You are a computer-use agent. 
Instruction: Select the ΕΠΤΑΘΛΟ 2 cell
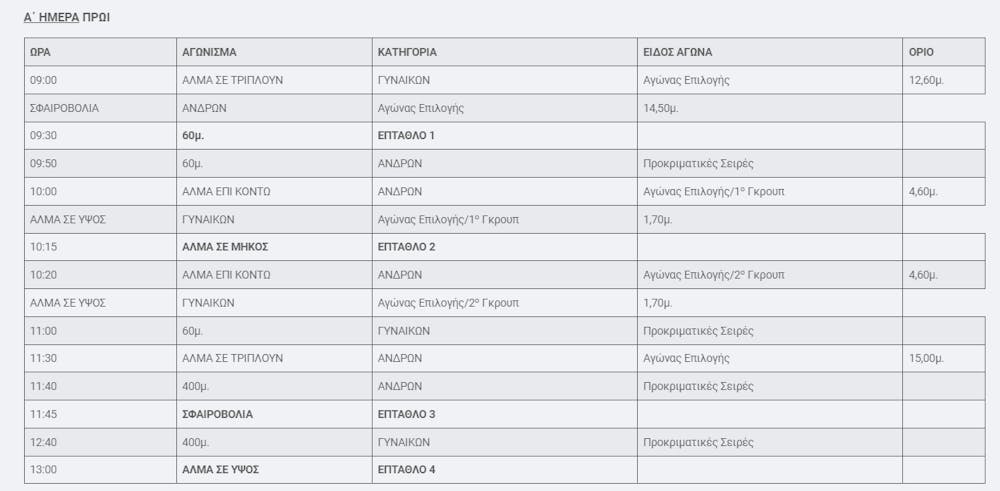click(x=406, y=246)
